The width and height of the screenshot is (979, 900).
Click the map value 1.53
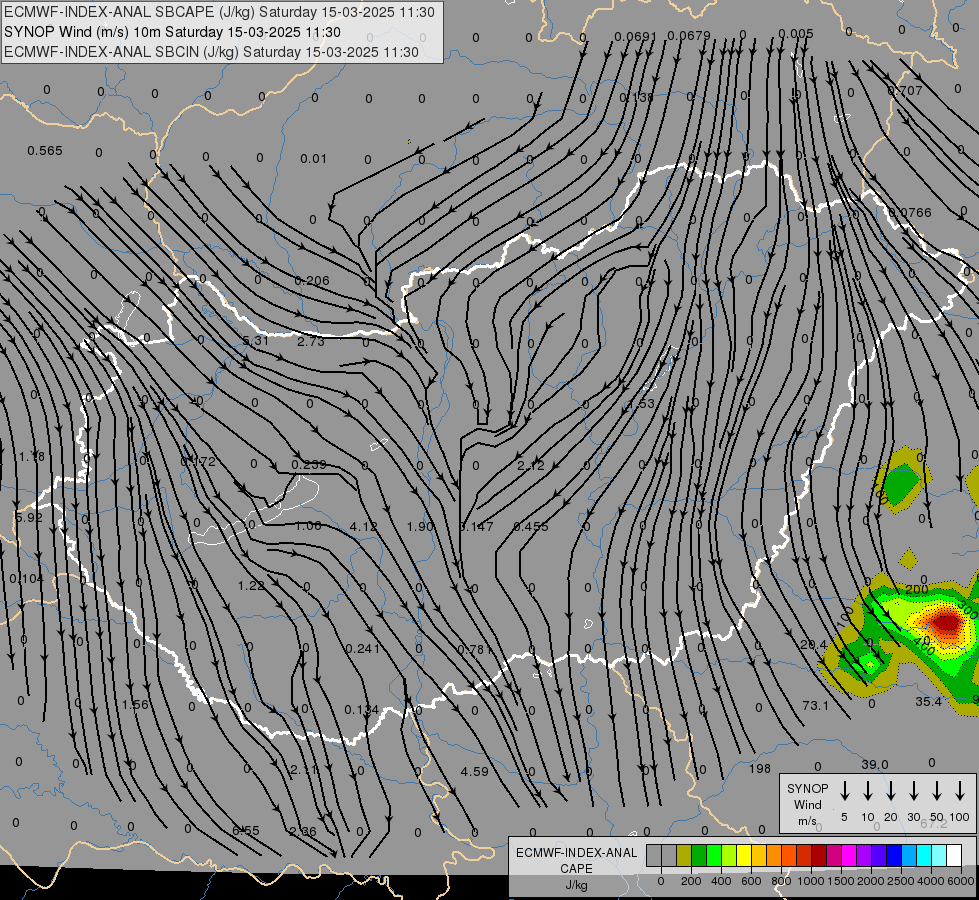642,403
